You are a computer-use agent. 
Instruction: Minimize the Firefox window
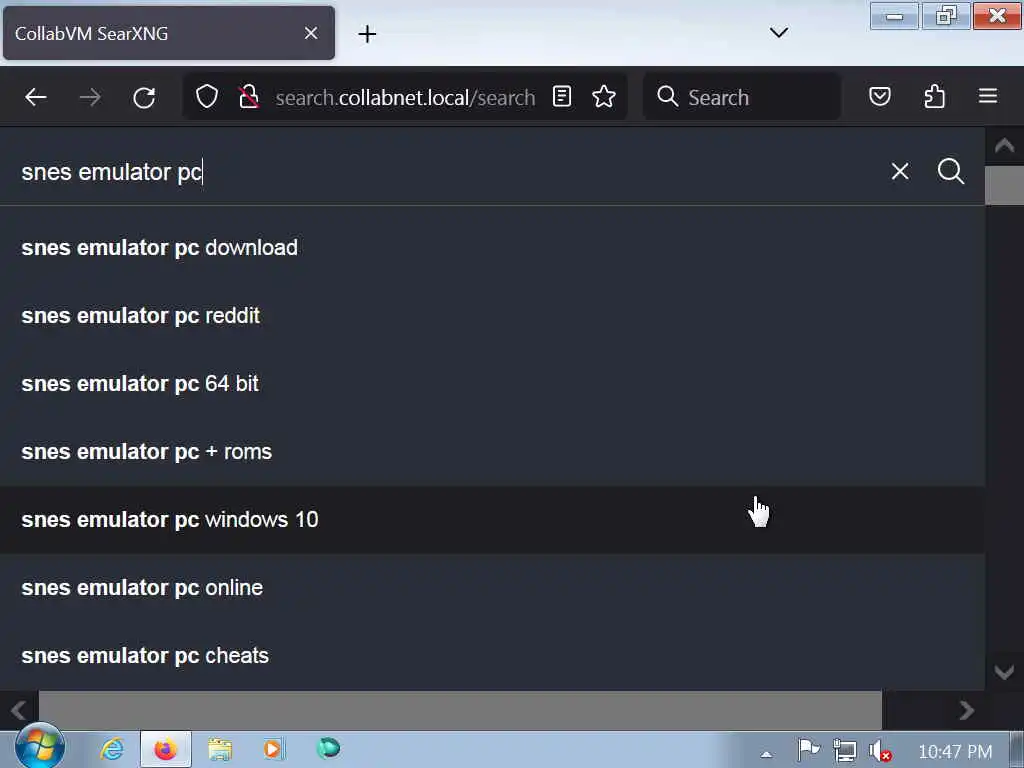click(x=894, y=16)
